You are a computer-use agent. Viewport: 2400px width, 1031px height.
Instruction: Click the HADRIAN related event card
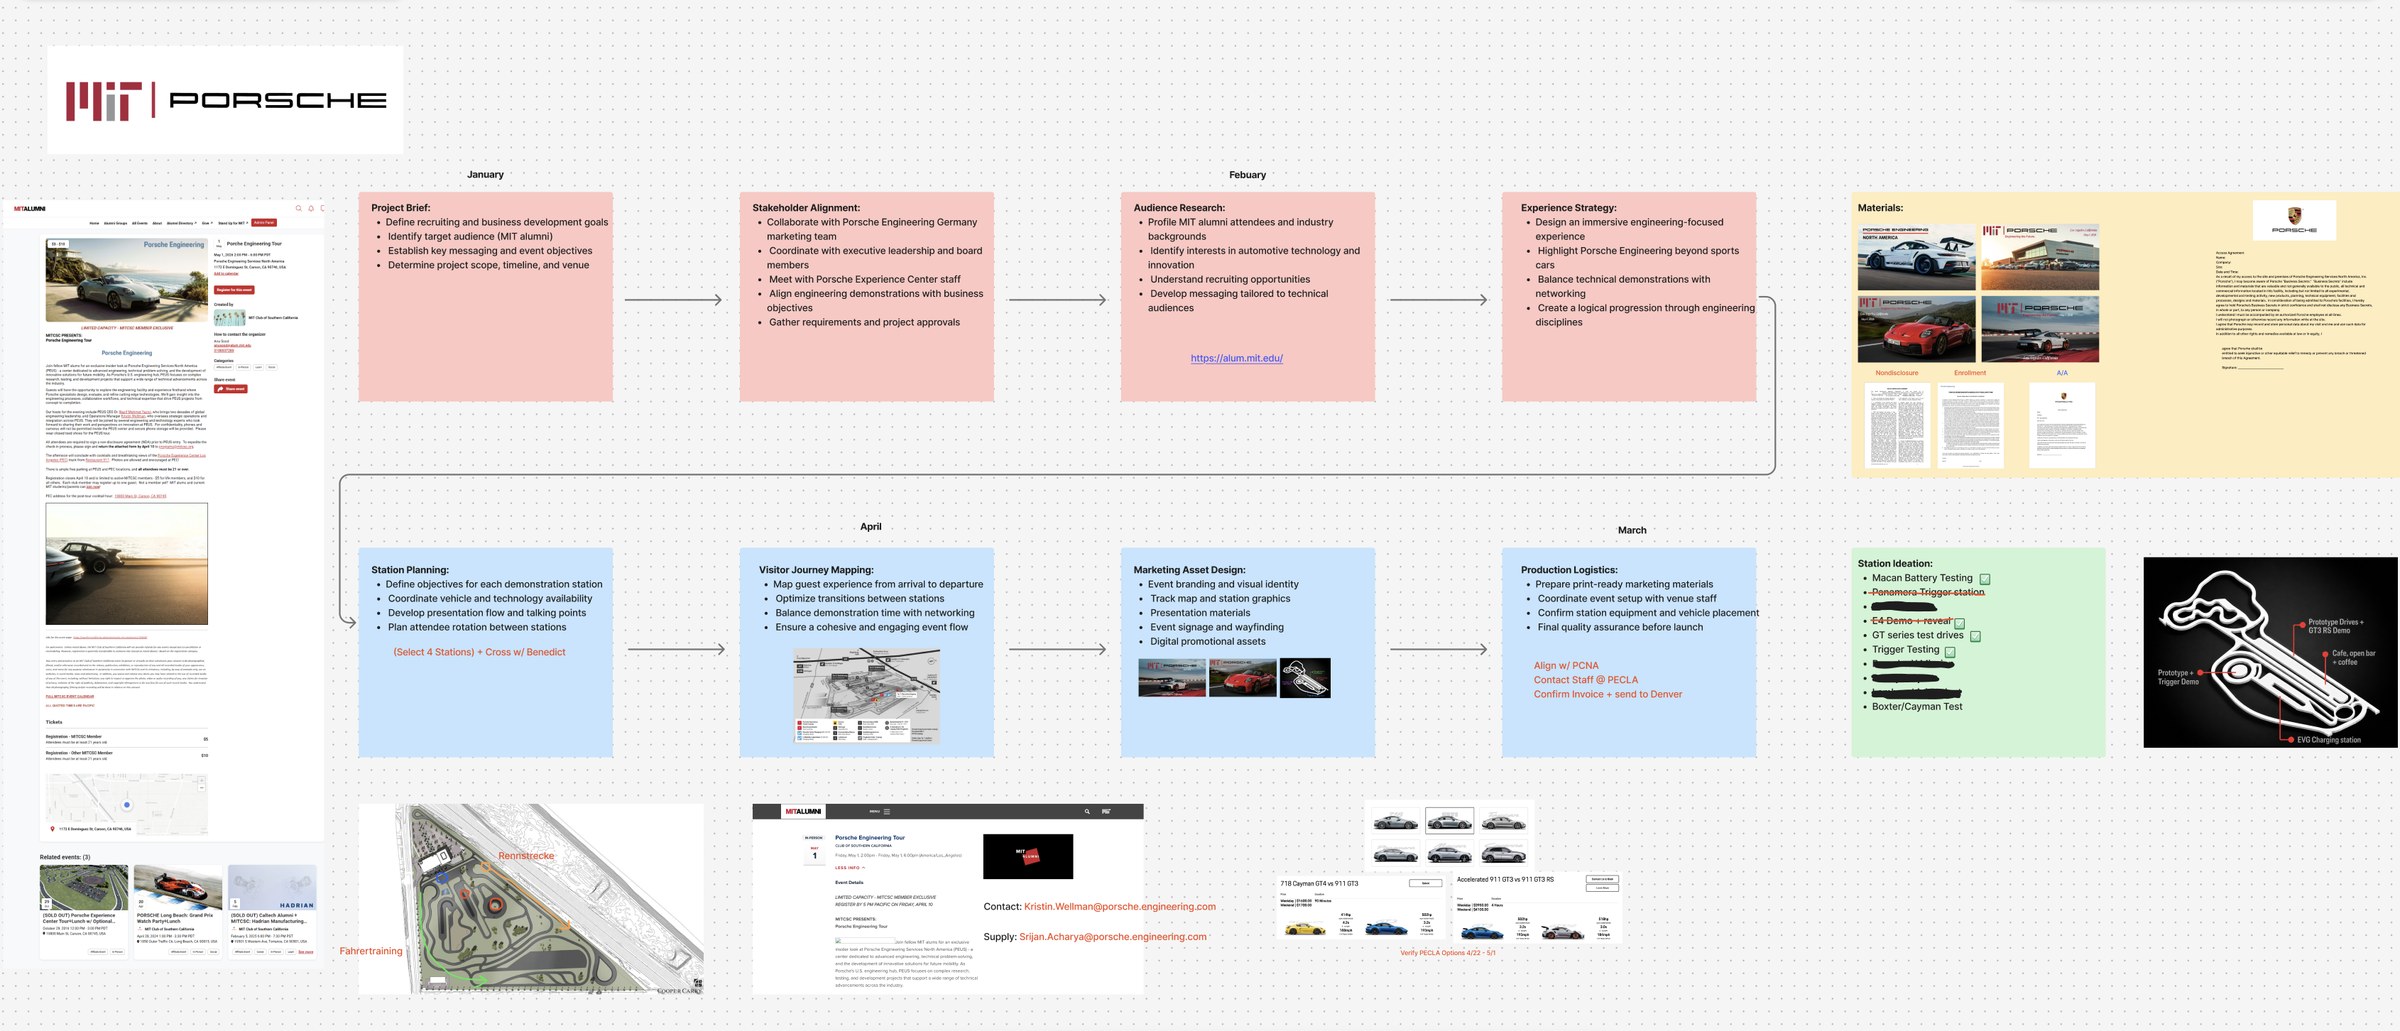(x=272, y=911)
